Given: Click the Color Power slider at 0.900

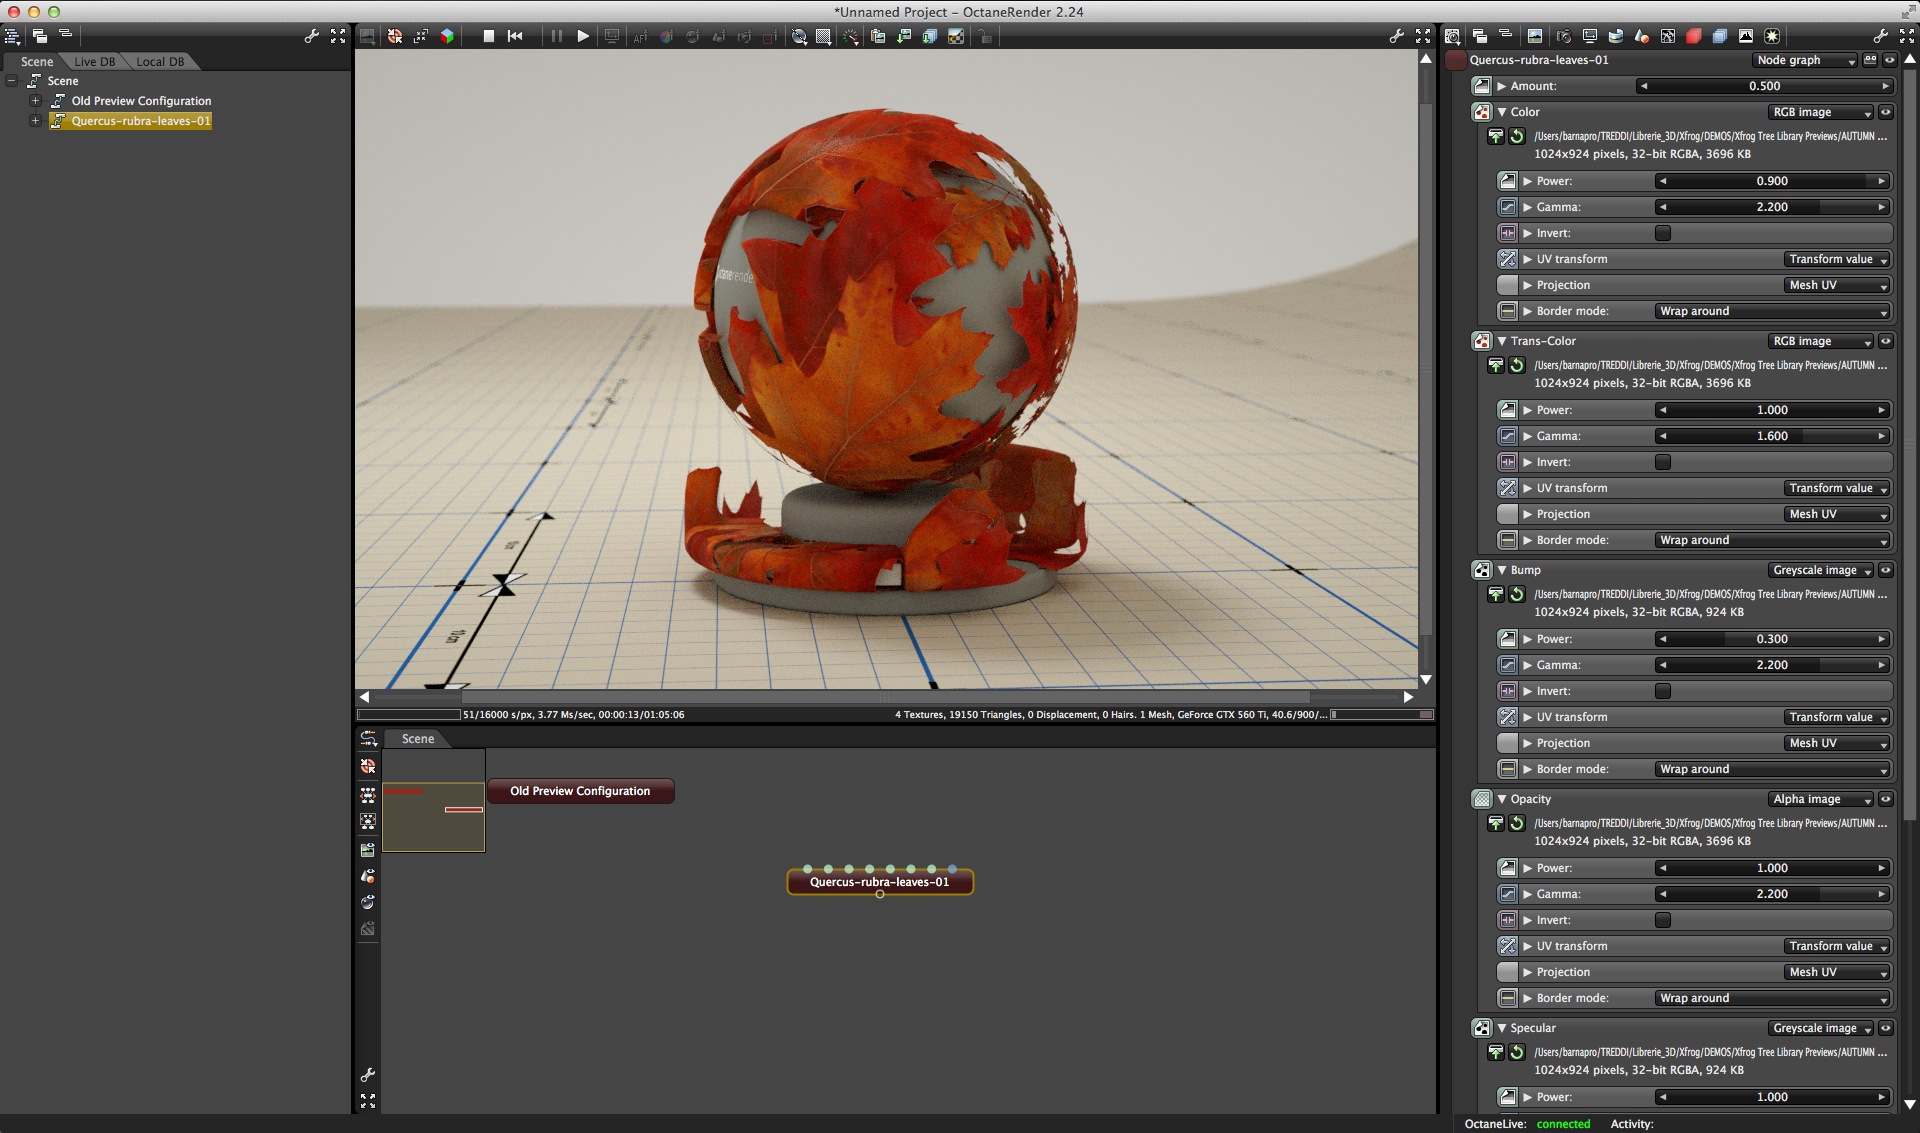Looking at the screenshot, I should [x=1771, y=181].
